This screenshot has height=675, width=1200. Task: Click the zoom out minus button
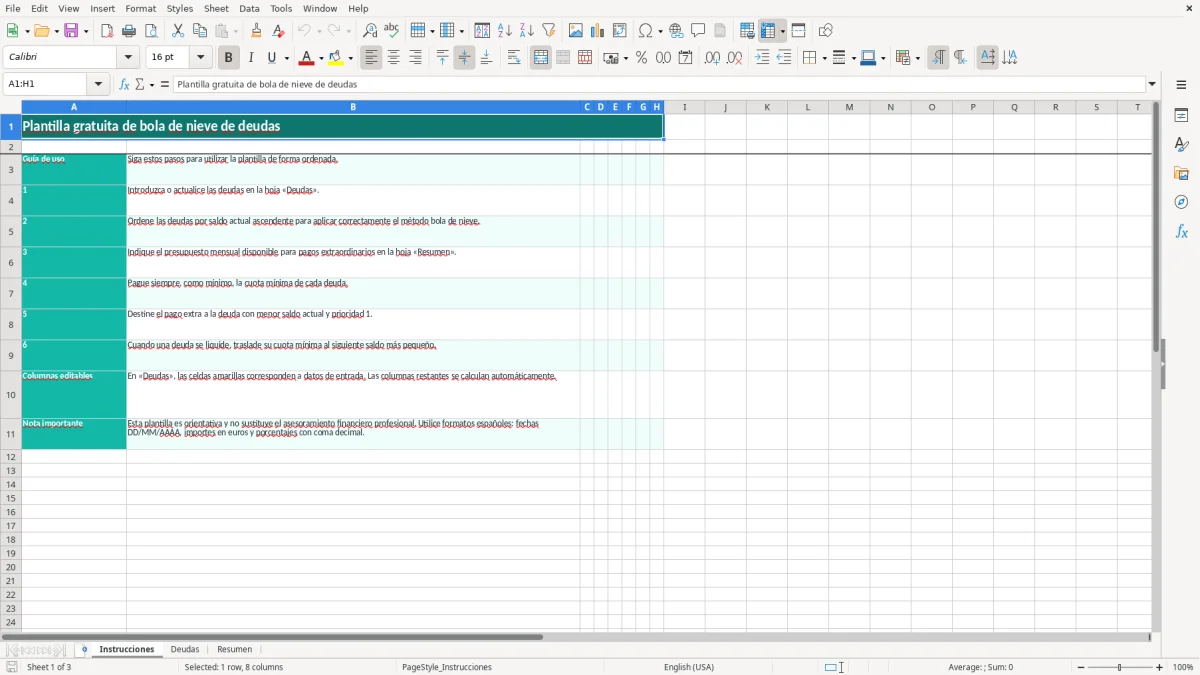tap(1081, 667)
